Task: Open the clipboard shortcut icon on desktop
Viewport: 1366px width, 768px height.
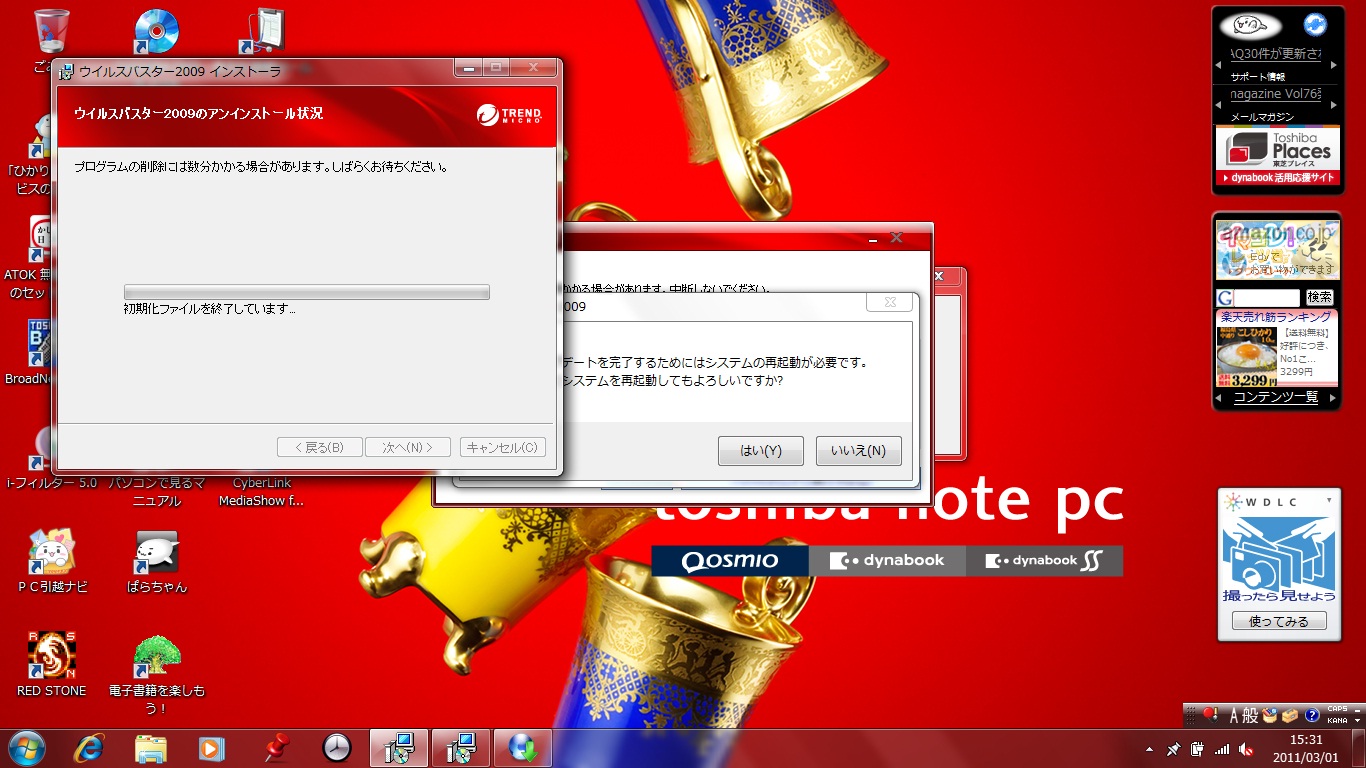Action: pyautogui.click(x=262, y=32)
